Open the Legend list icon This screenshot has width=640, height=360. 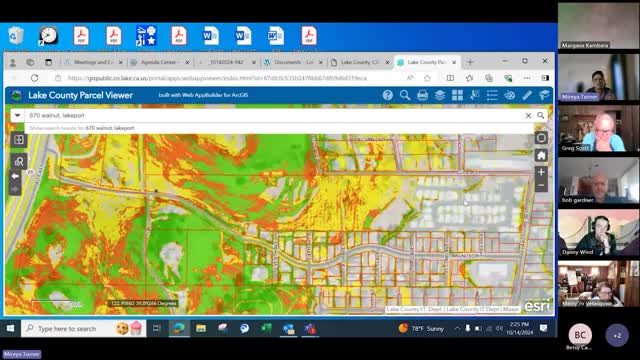coord(492,95)
